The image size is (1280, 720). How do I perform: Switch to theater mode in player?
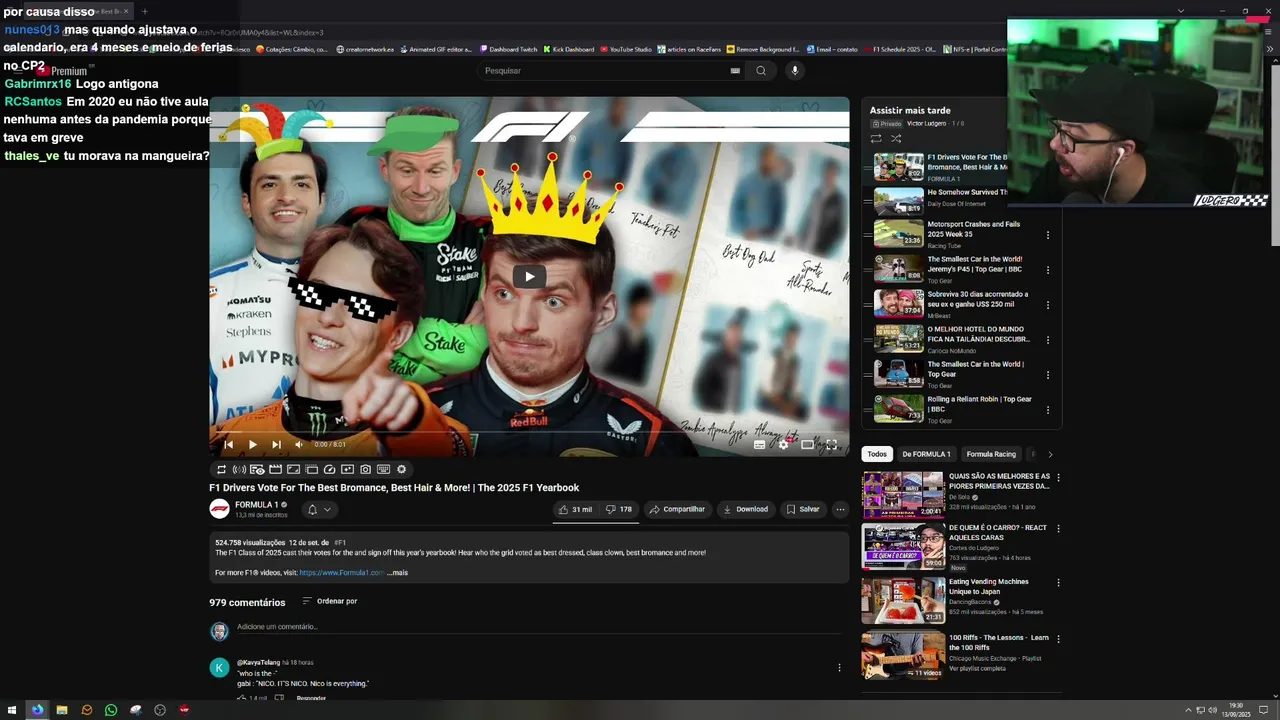coord(807,444)
